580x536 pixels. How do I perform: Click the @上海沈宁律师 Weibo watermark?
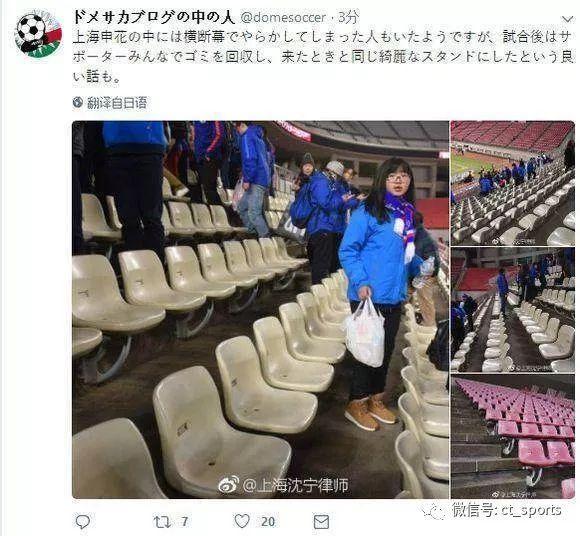coord(283,485)
